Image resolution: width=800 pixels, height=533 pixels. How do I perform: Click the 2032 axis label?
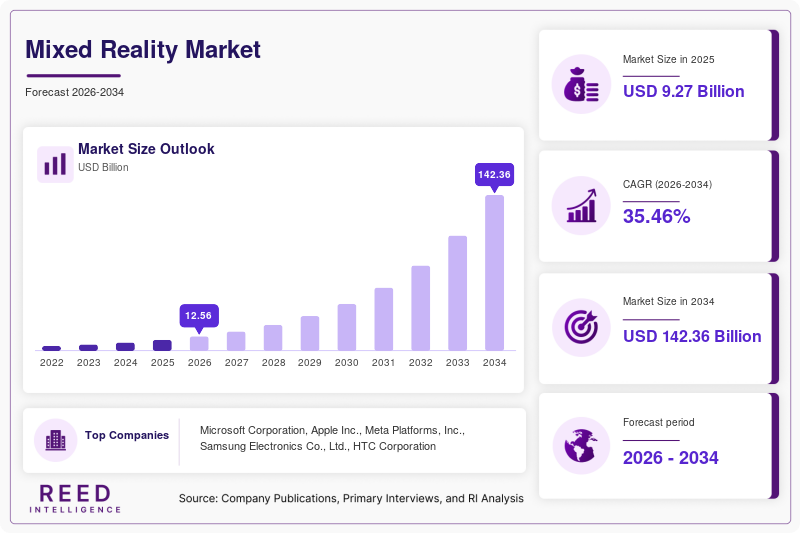(x=420, y=363)
